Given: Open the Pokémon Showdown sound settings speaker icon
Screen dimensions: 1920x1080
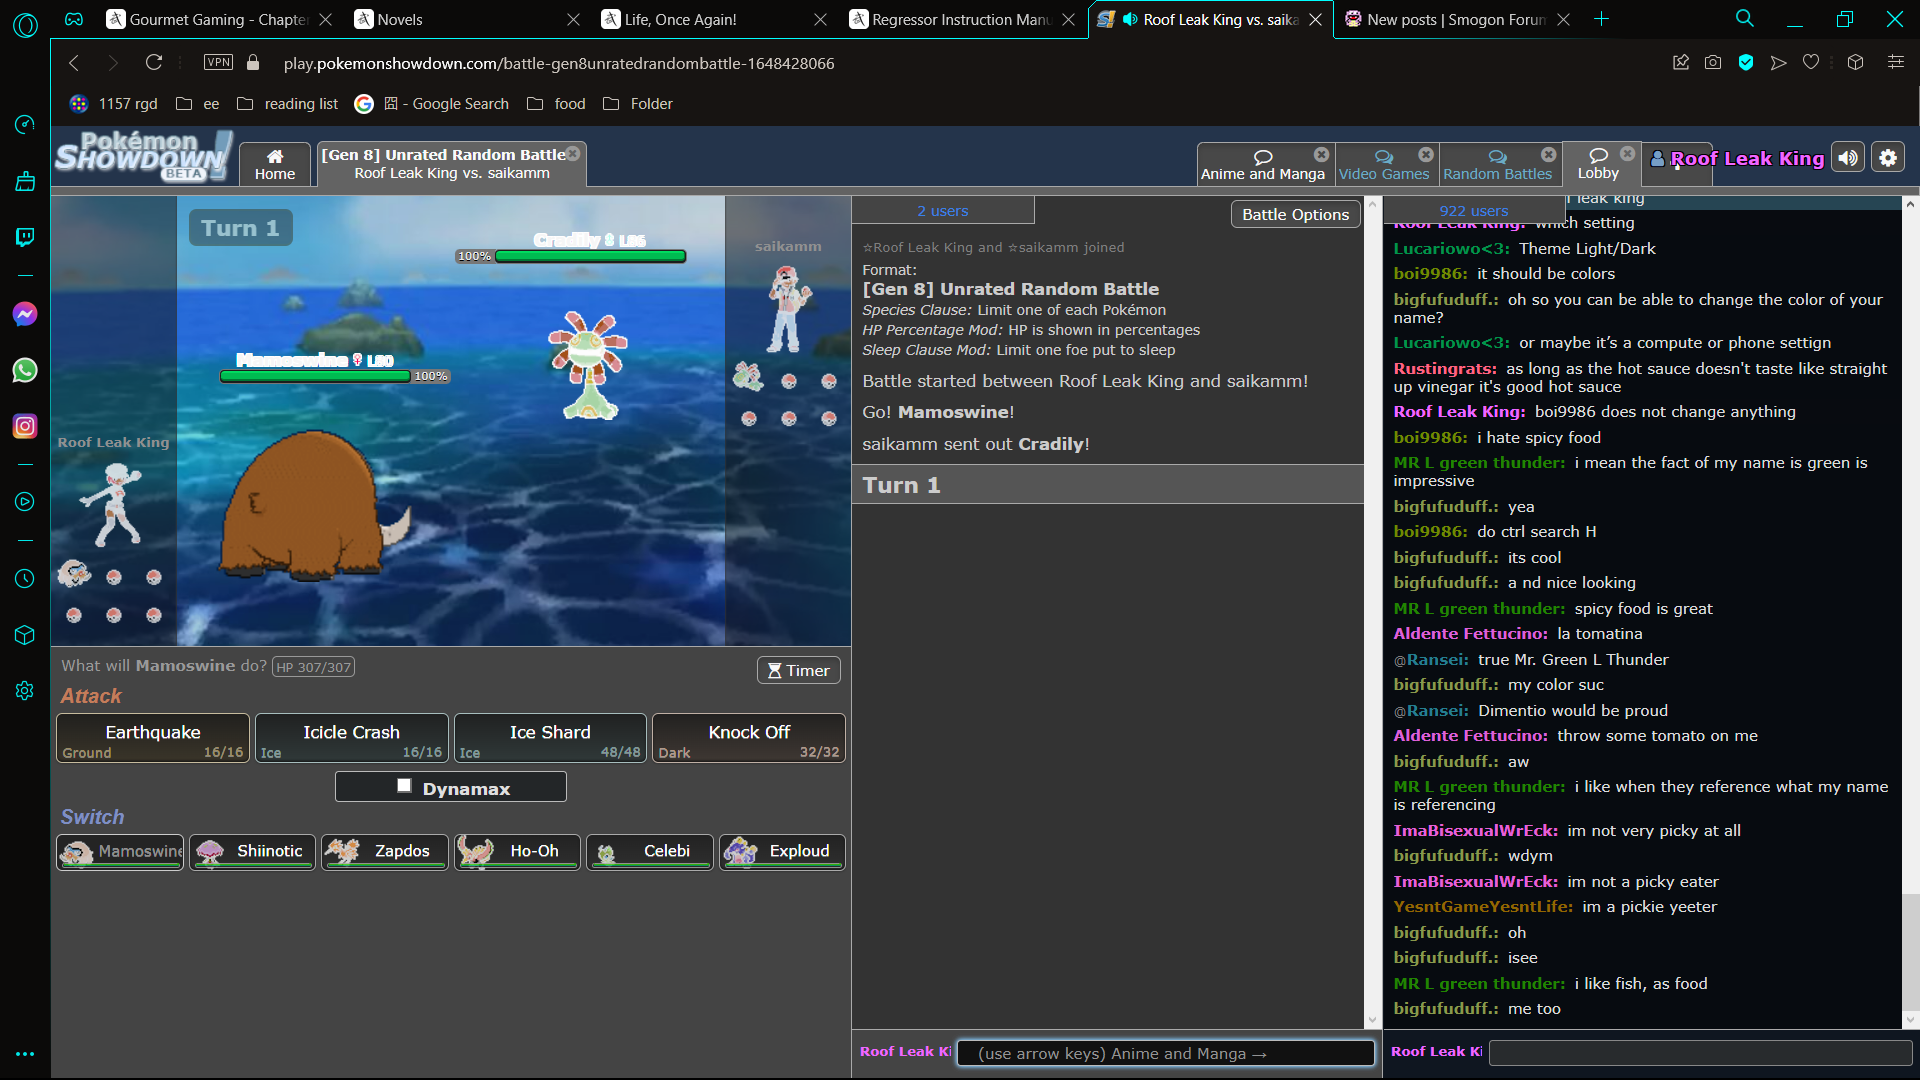Looking at the screenshot, I should click(x=1848, y=158).
